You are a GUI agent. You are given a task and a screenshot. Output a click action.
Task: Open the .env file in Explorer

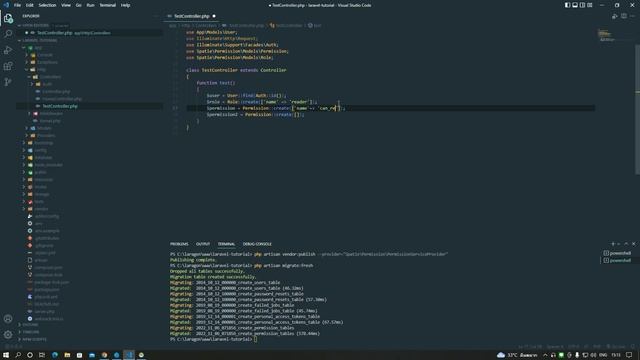38,224
